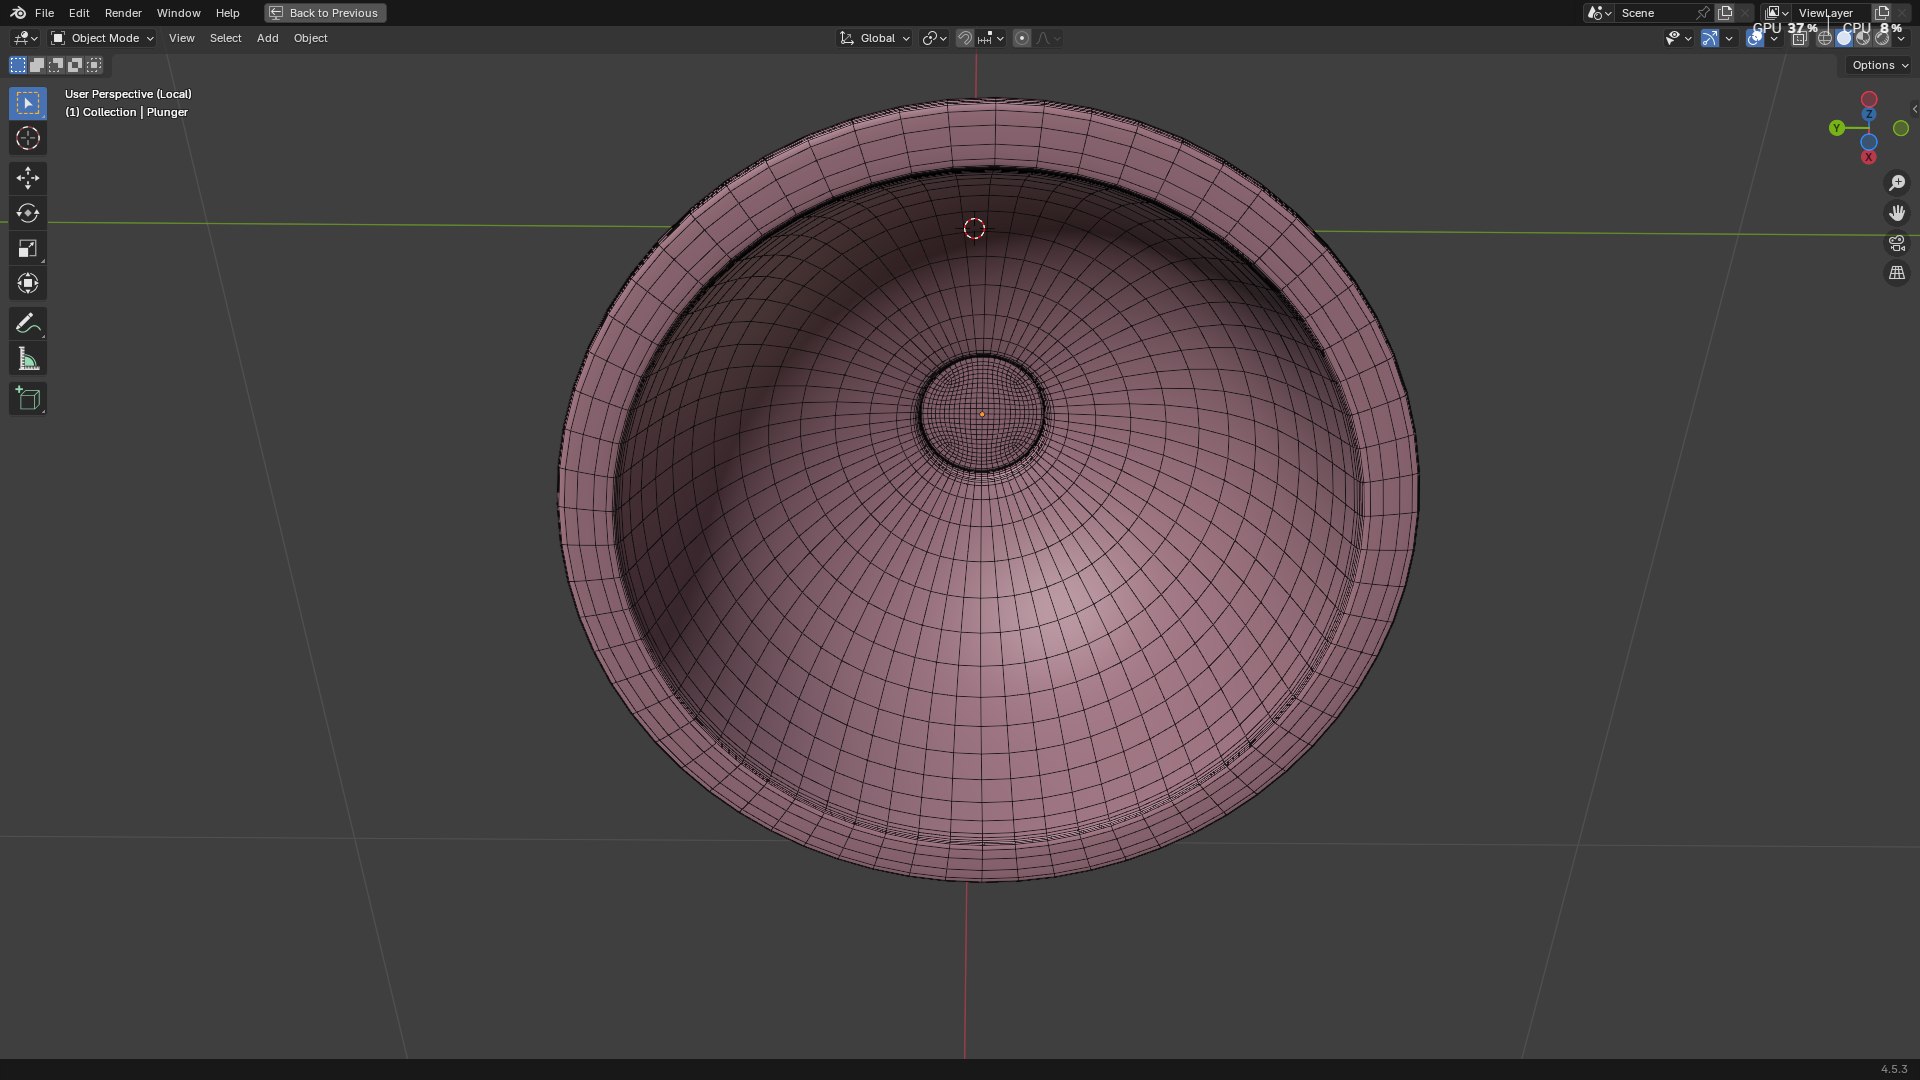Screen dimensions: 1920x1080
Task: Open the Render menu
Action: 123,13
